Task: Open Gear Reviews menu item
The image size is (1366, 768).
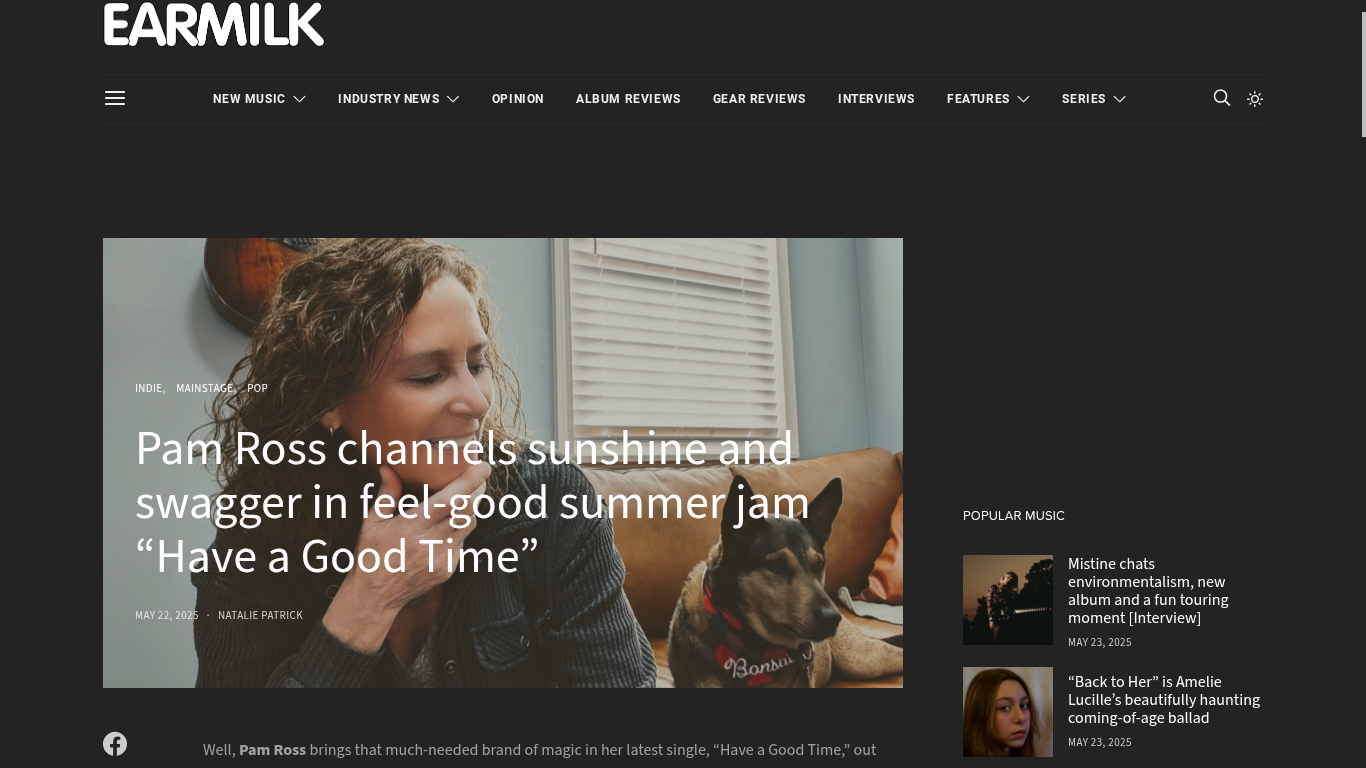Action: coord(759,99)
